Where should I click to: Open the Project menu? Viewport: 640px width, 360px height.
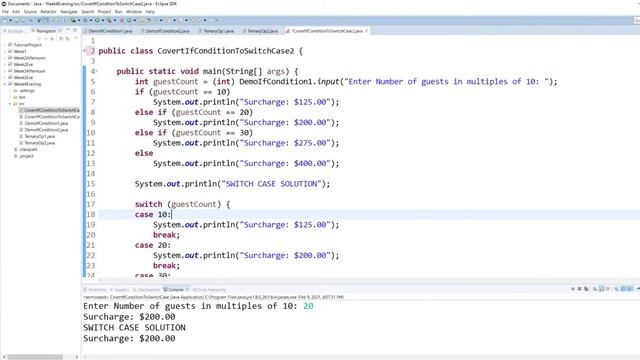point(104,12)
